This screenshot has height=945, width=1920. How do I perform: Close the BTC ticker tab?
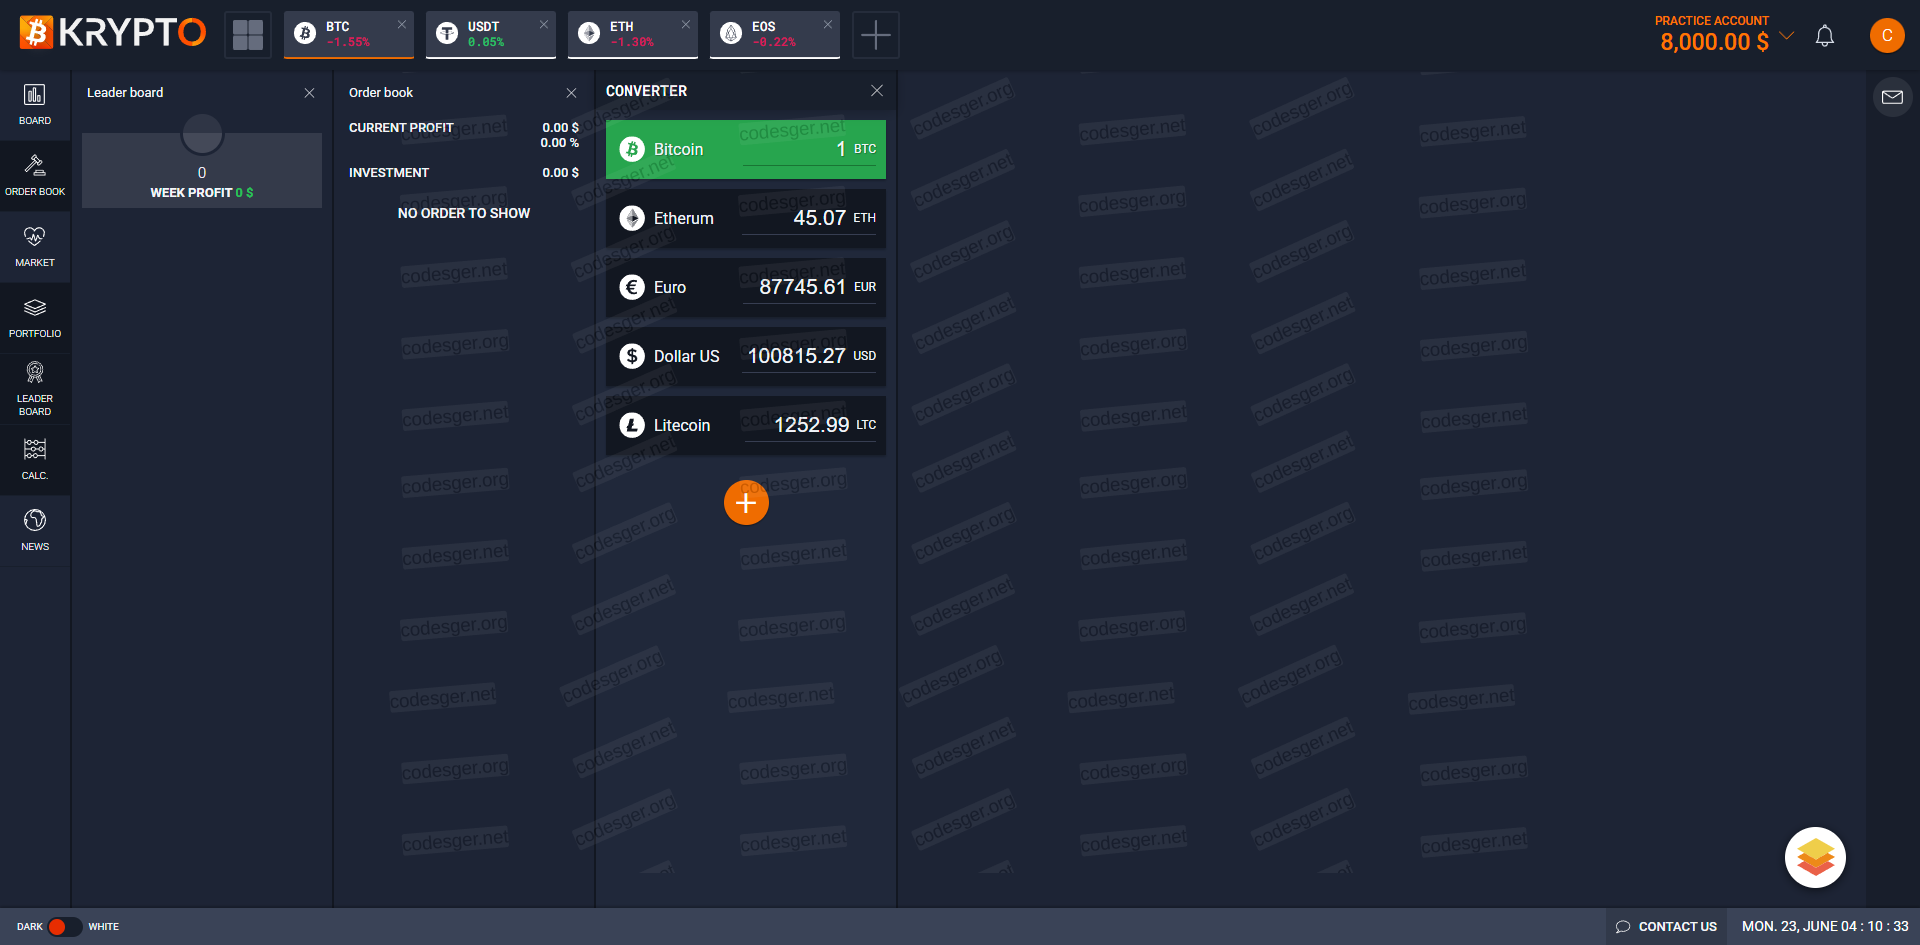pos(402,24)
